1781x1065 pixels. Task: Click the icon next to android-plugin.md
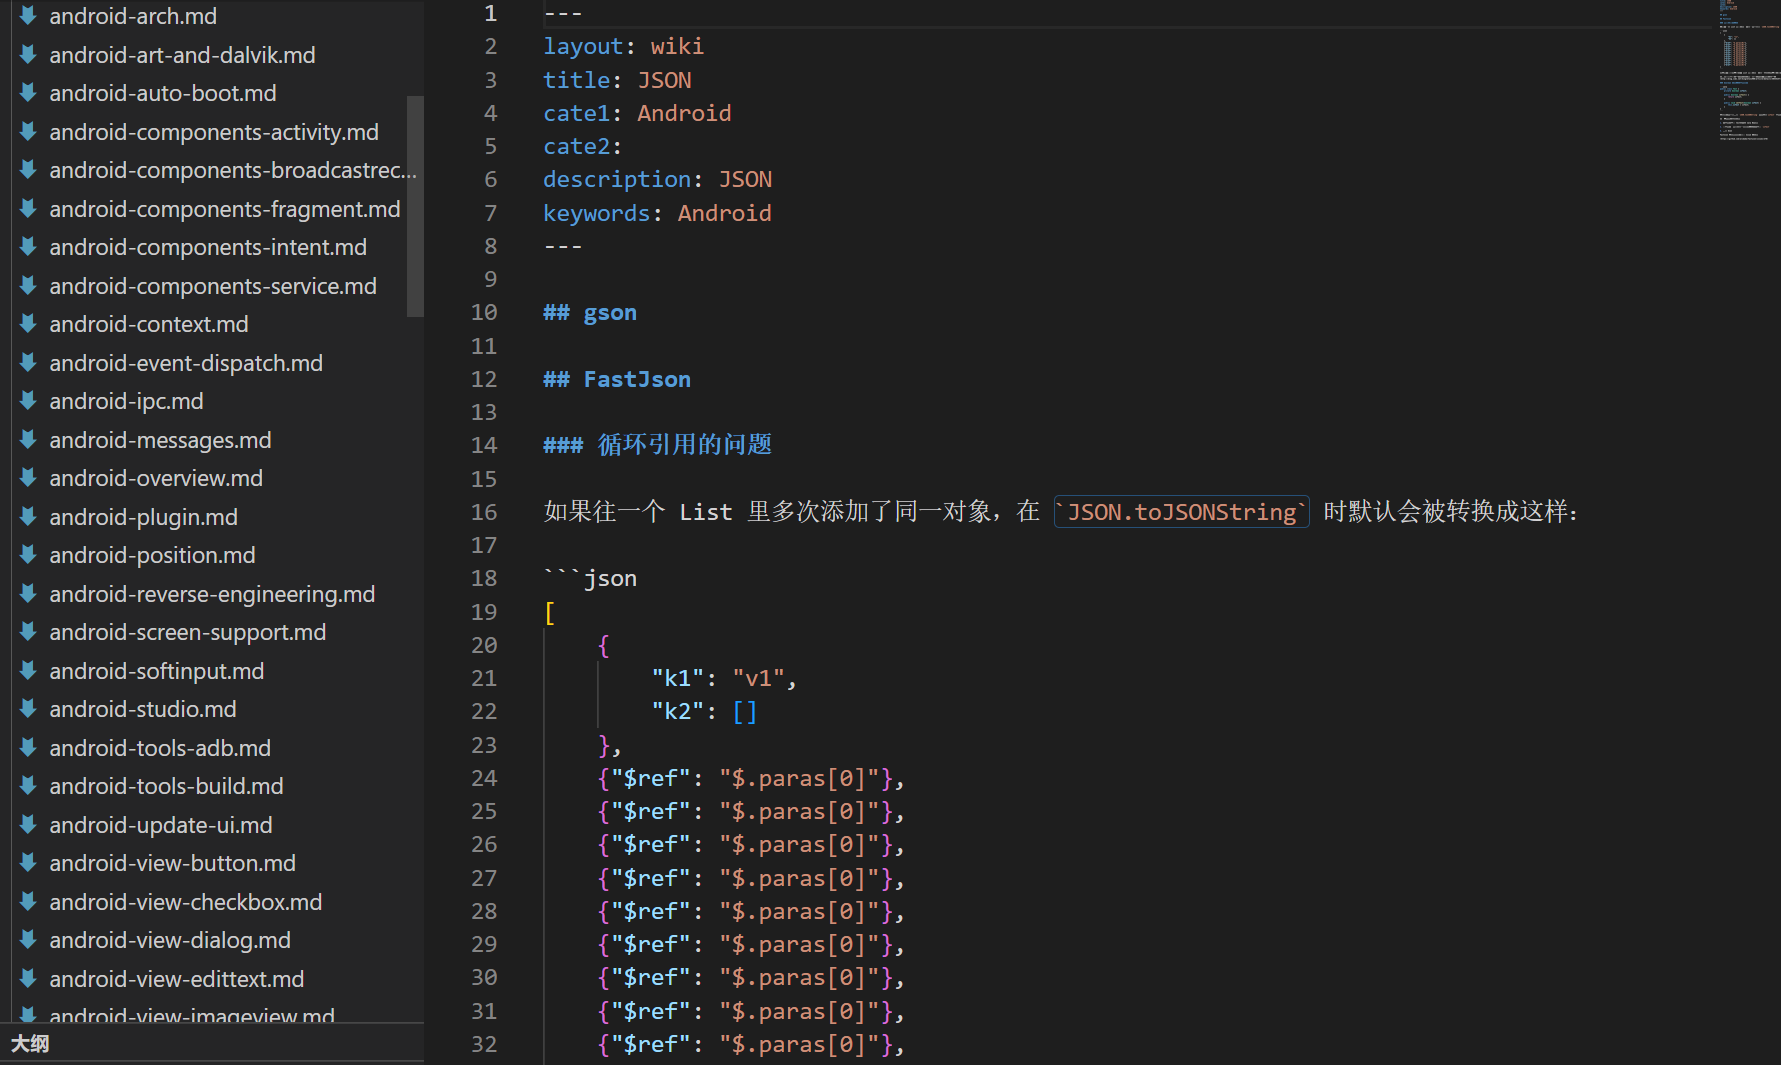point(28,516)
